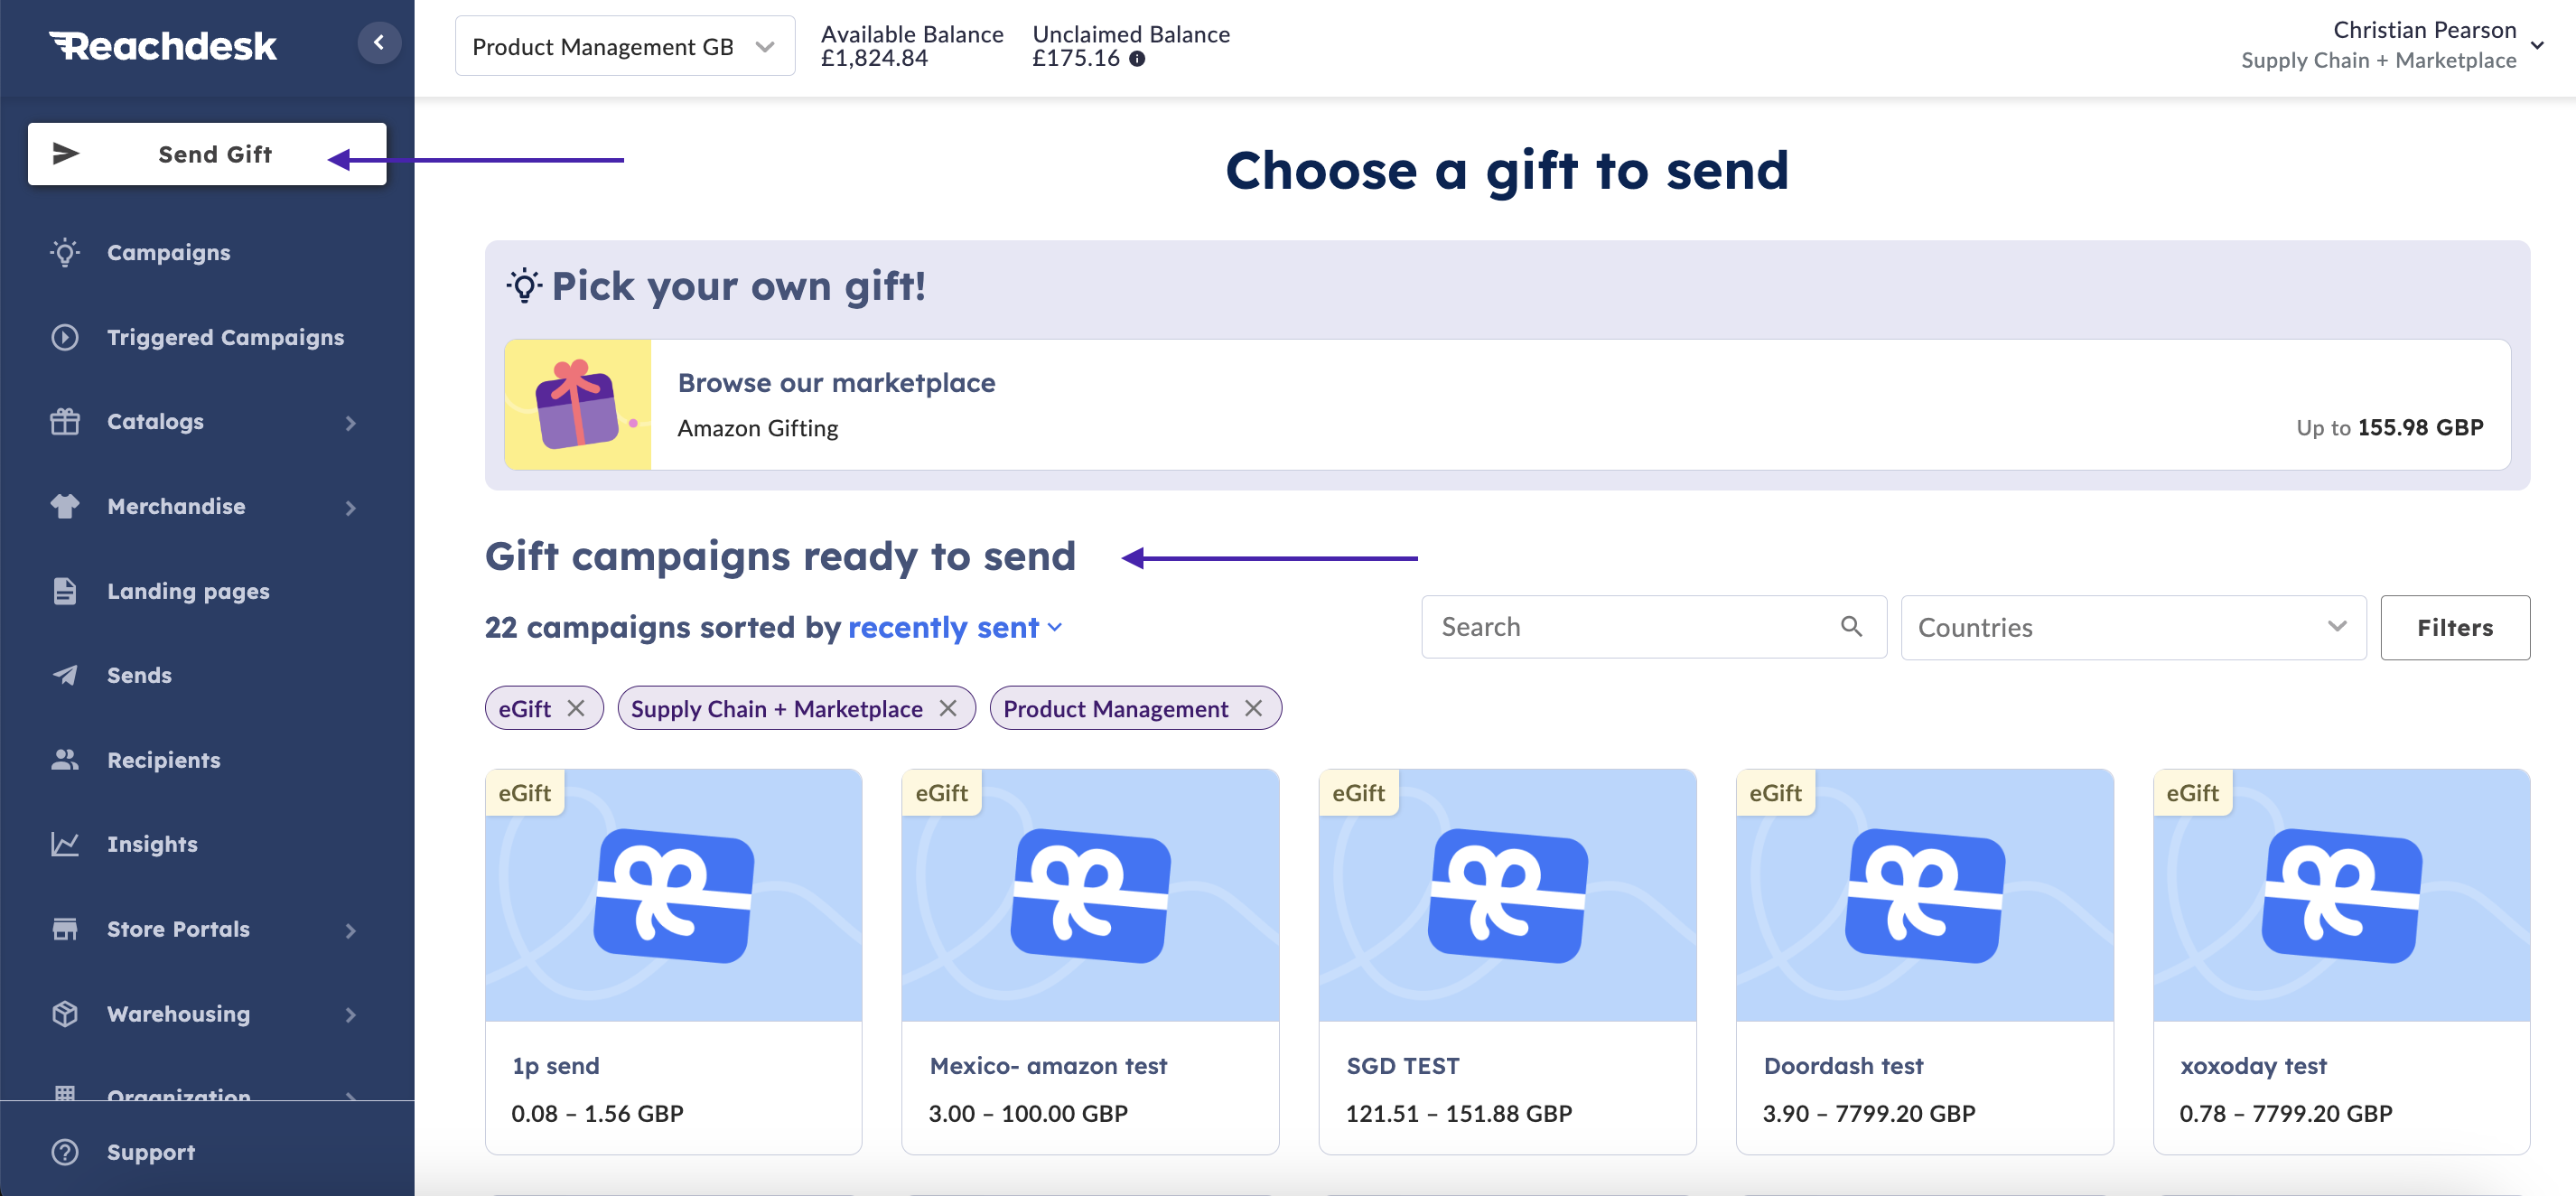Click the Reachdesk logo
The width and height of the screenshot is (2576, 1196).
tap(163, 46)
